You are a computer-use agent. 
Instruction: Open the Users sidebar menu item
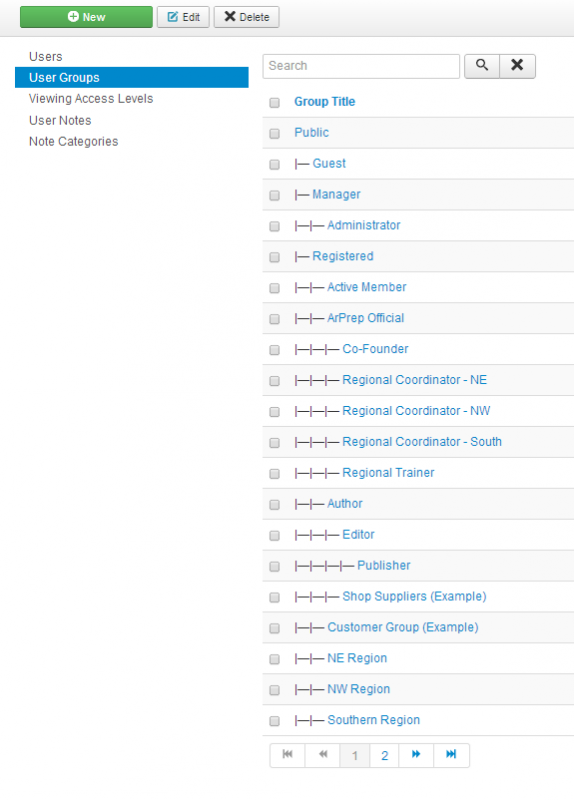46,57
